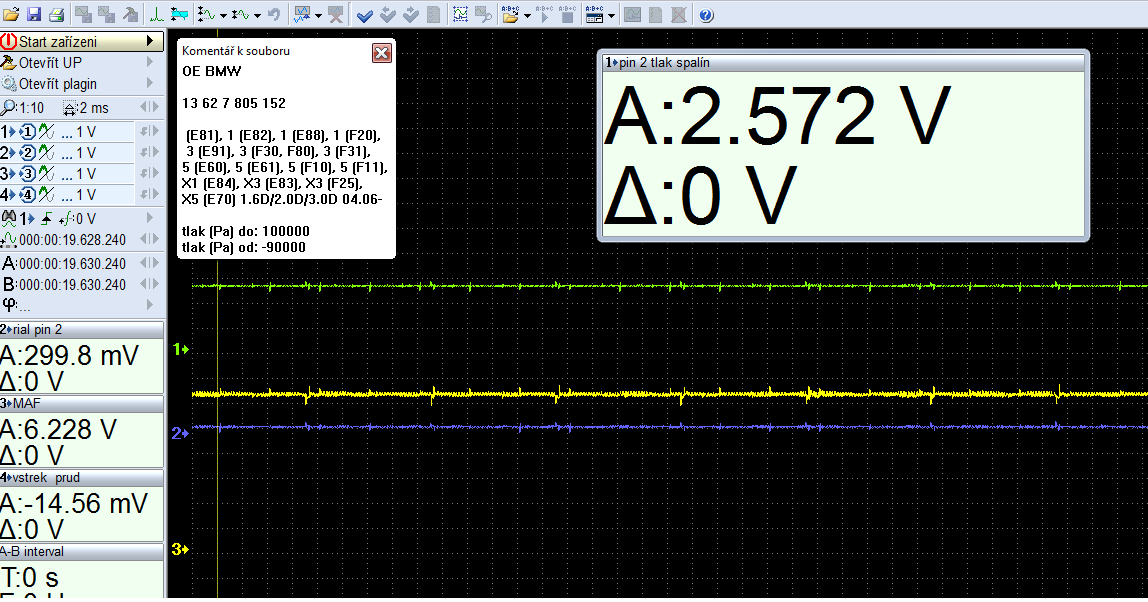Image resolution: width=1148 pixels, height=602 pixels.
Task: Click the next mark arrow icon
Action: click(411, 14)
